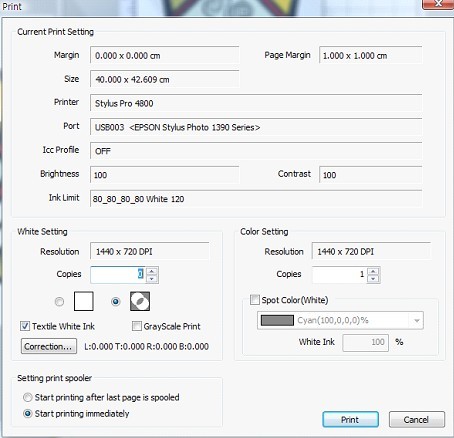Increase White Setting copies with up arrow
The height and width of the screenshot is (438, 454).
152,271
